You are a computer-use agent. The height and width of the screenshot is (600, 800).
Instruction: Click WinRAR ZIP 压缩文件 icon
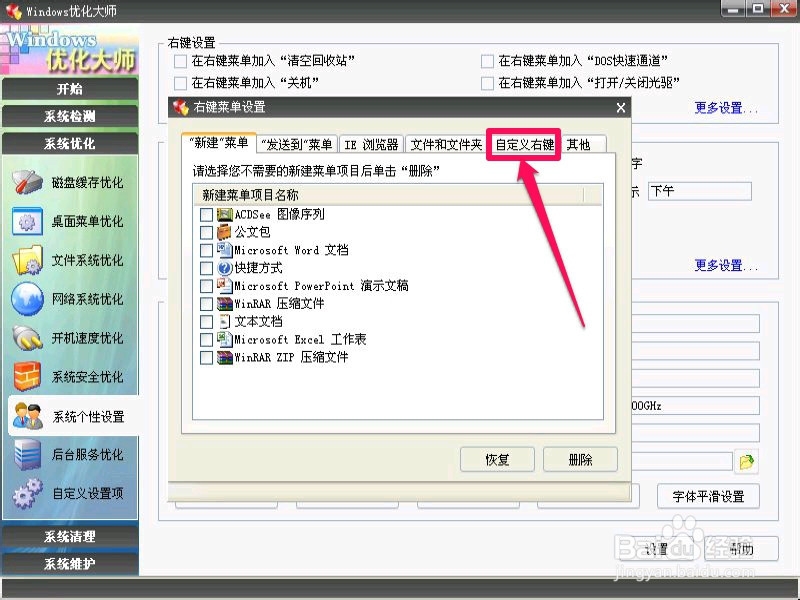coord(224,357)
